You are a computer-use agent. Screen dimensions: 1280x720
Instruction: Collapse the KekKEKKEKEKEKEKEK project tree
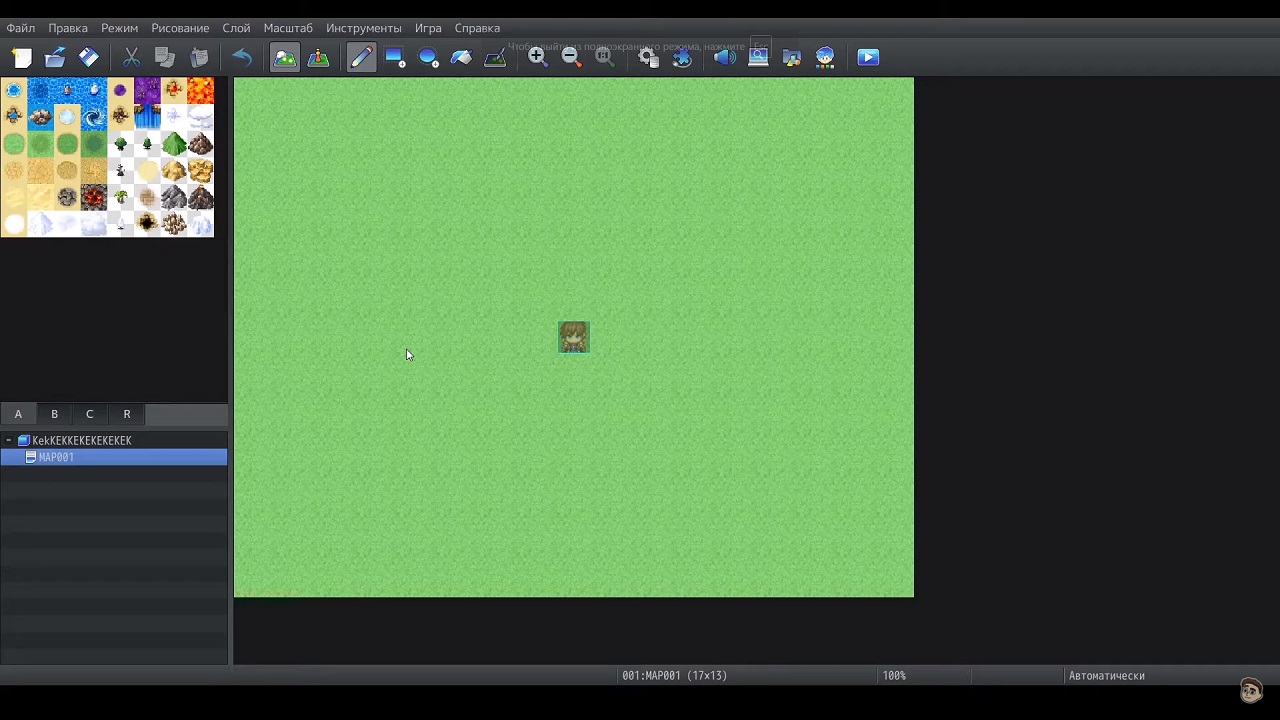coord(9,440)
